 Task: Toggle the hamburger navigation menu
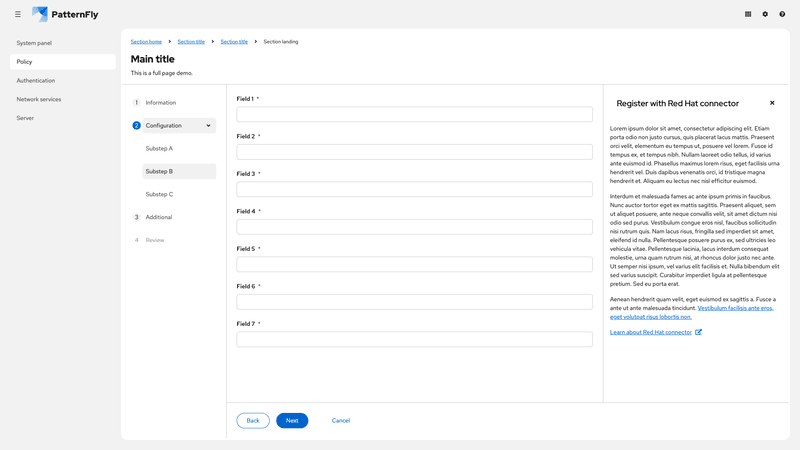pyautogui.click(x=18, y=14)
